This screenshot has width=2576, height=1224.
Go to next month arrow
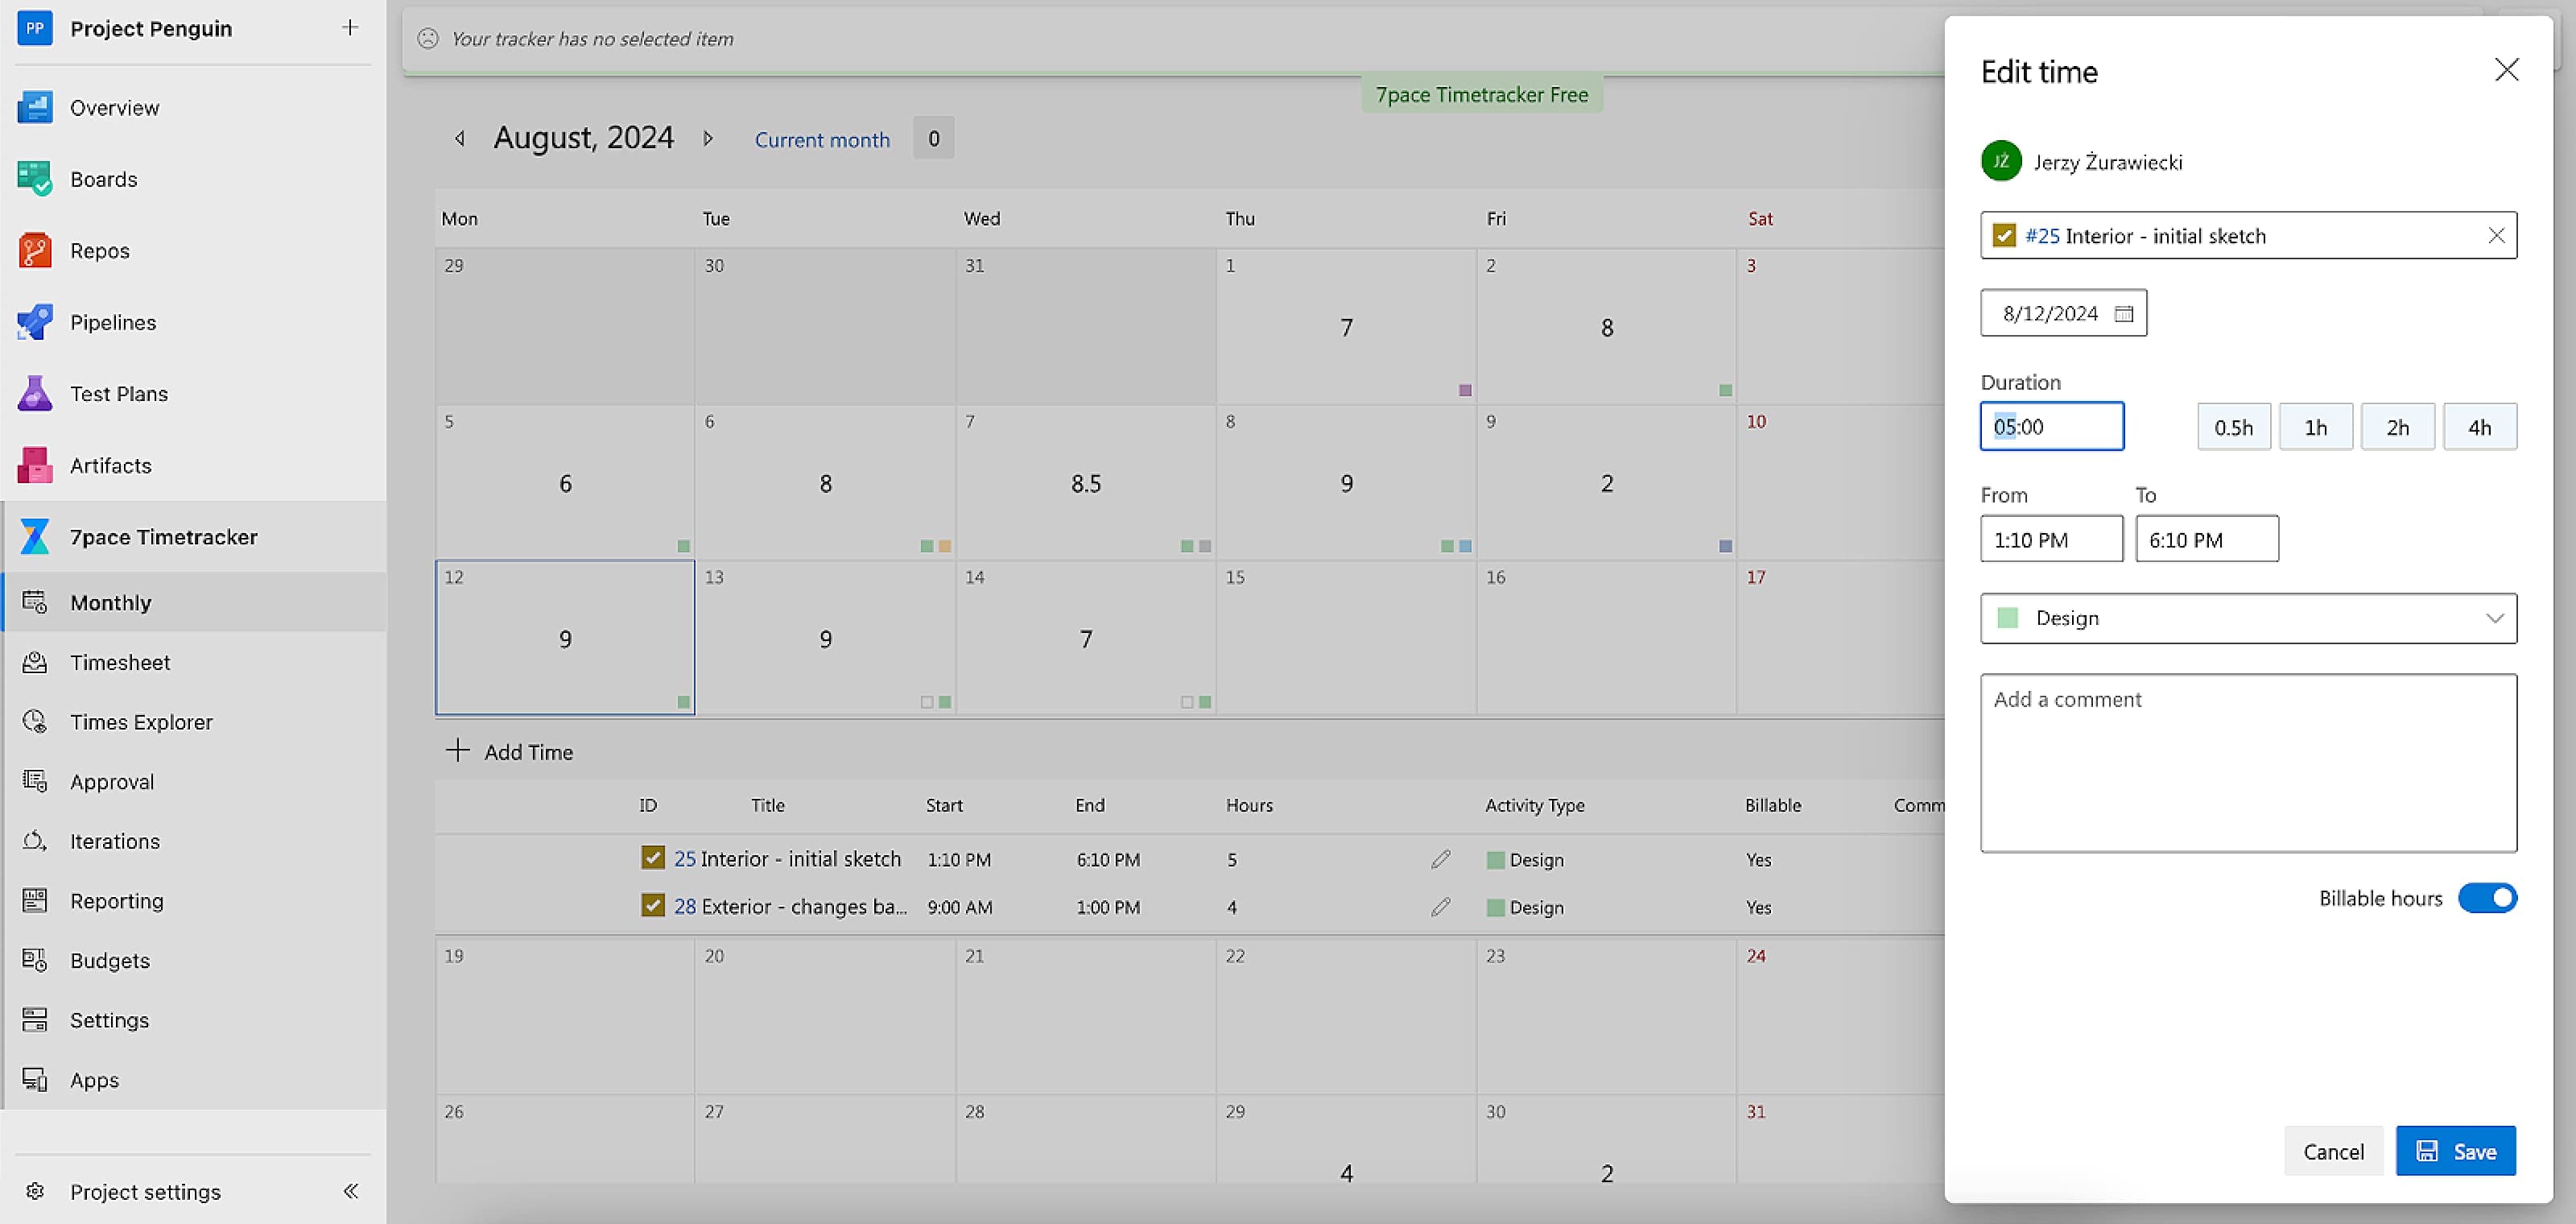tap(708, 138)
